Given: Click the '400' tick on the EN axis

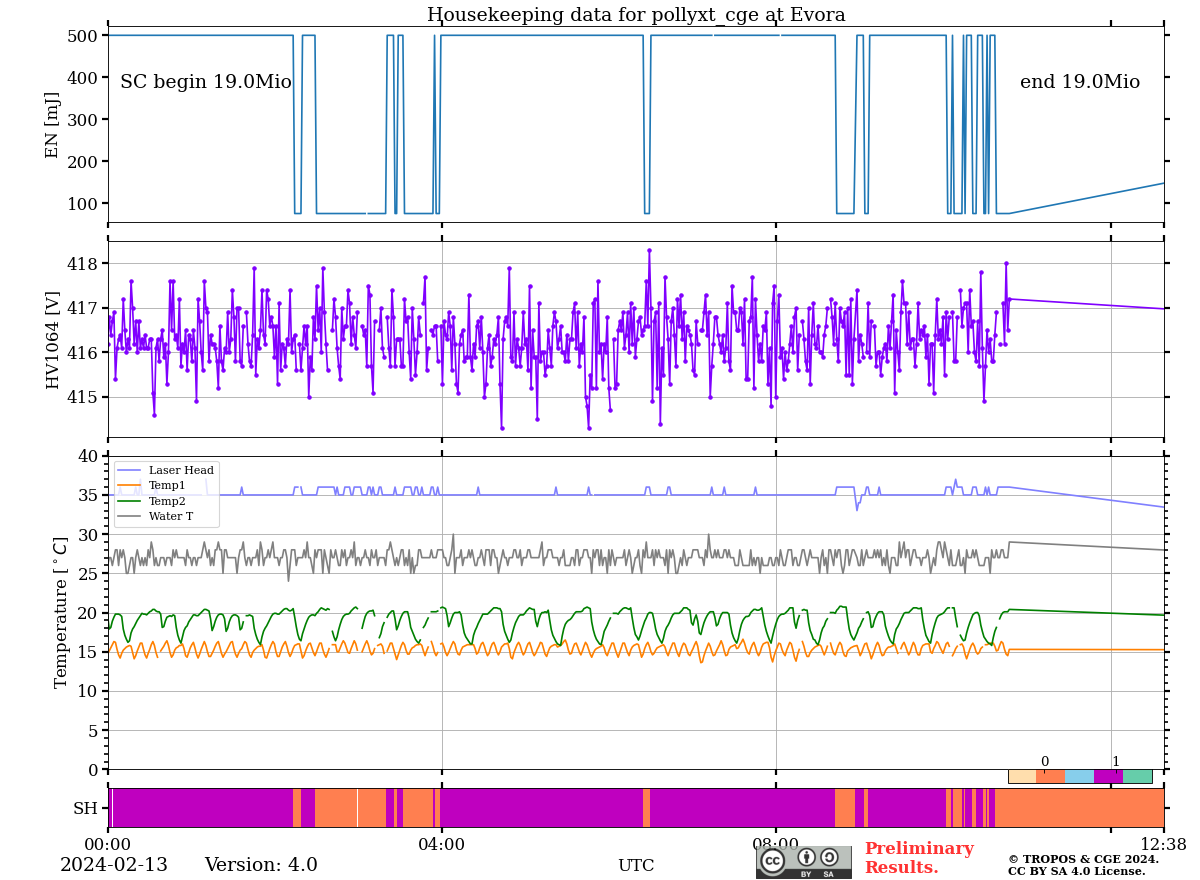Looking at the screenshot, I should (83, 78).
